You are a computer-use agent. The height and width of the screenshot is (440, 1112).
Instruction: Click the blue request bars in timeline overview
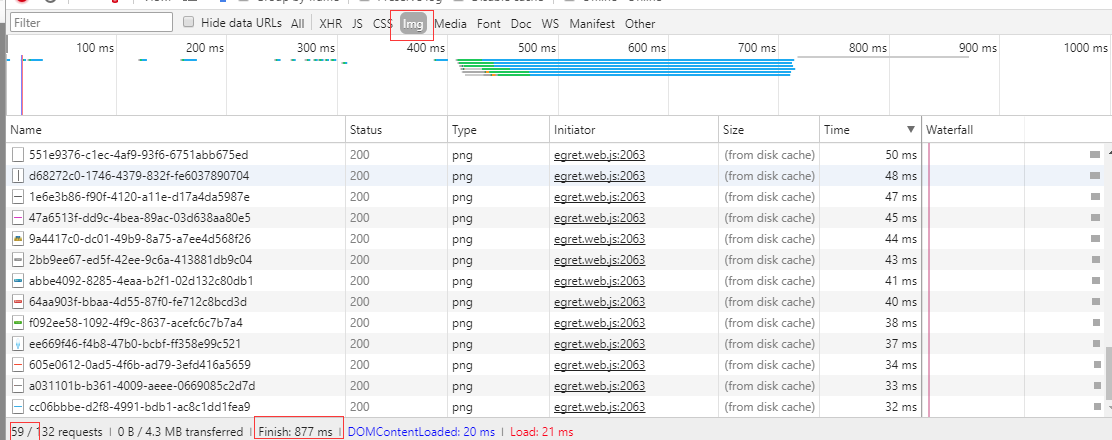click(x=625, y=66)
